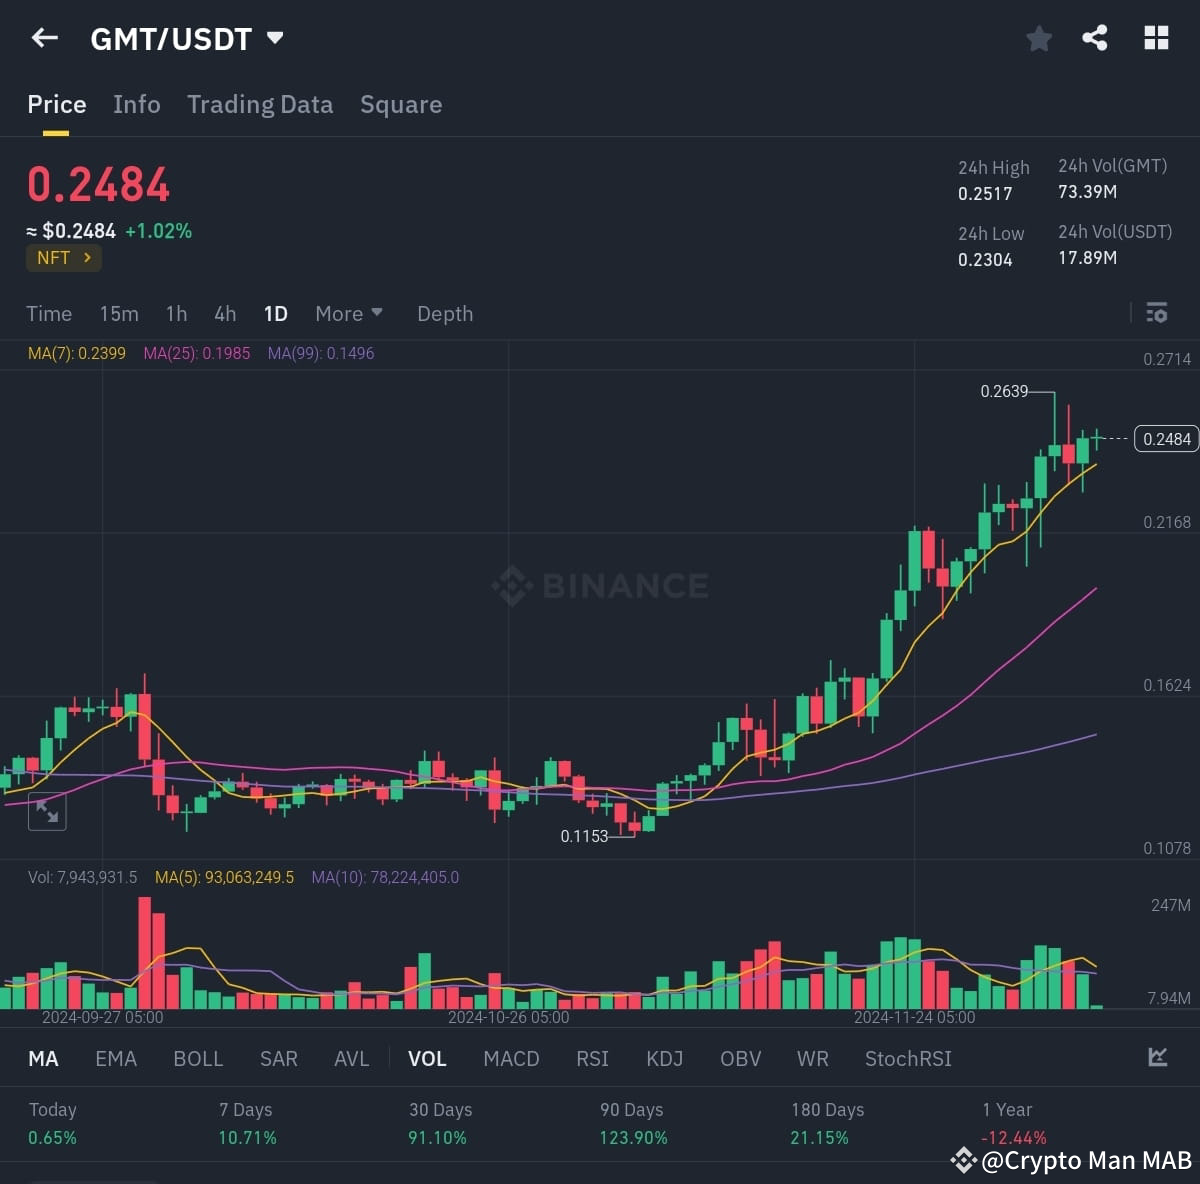The width and height of the screenshot is (1200, 1184).
Task: Select the 4h timeframe
Action: point(224,313)
